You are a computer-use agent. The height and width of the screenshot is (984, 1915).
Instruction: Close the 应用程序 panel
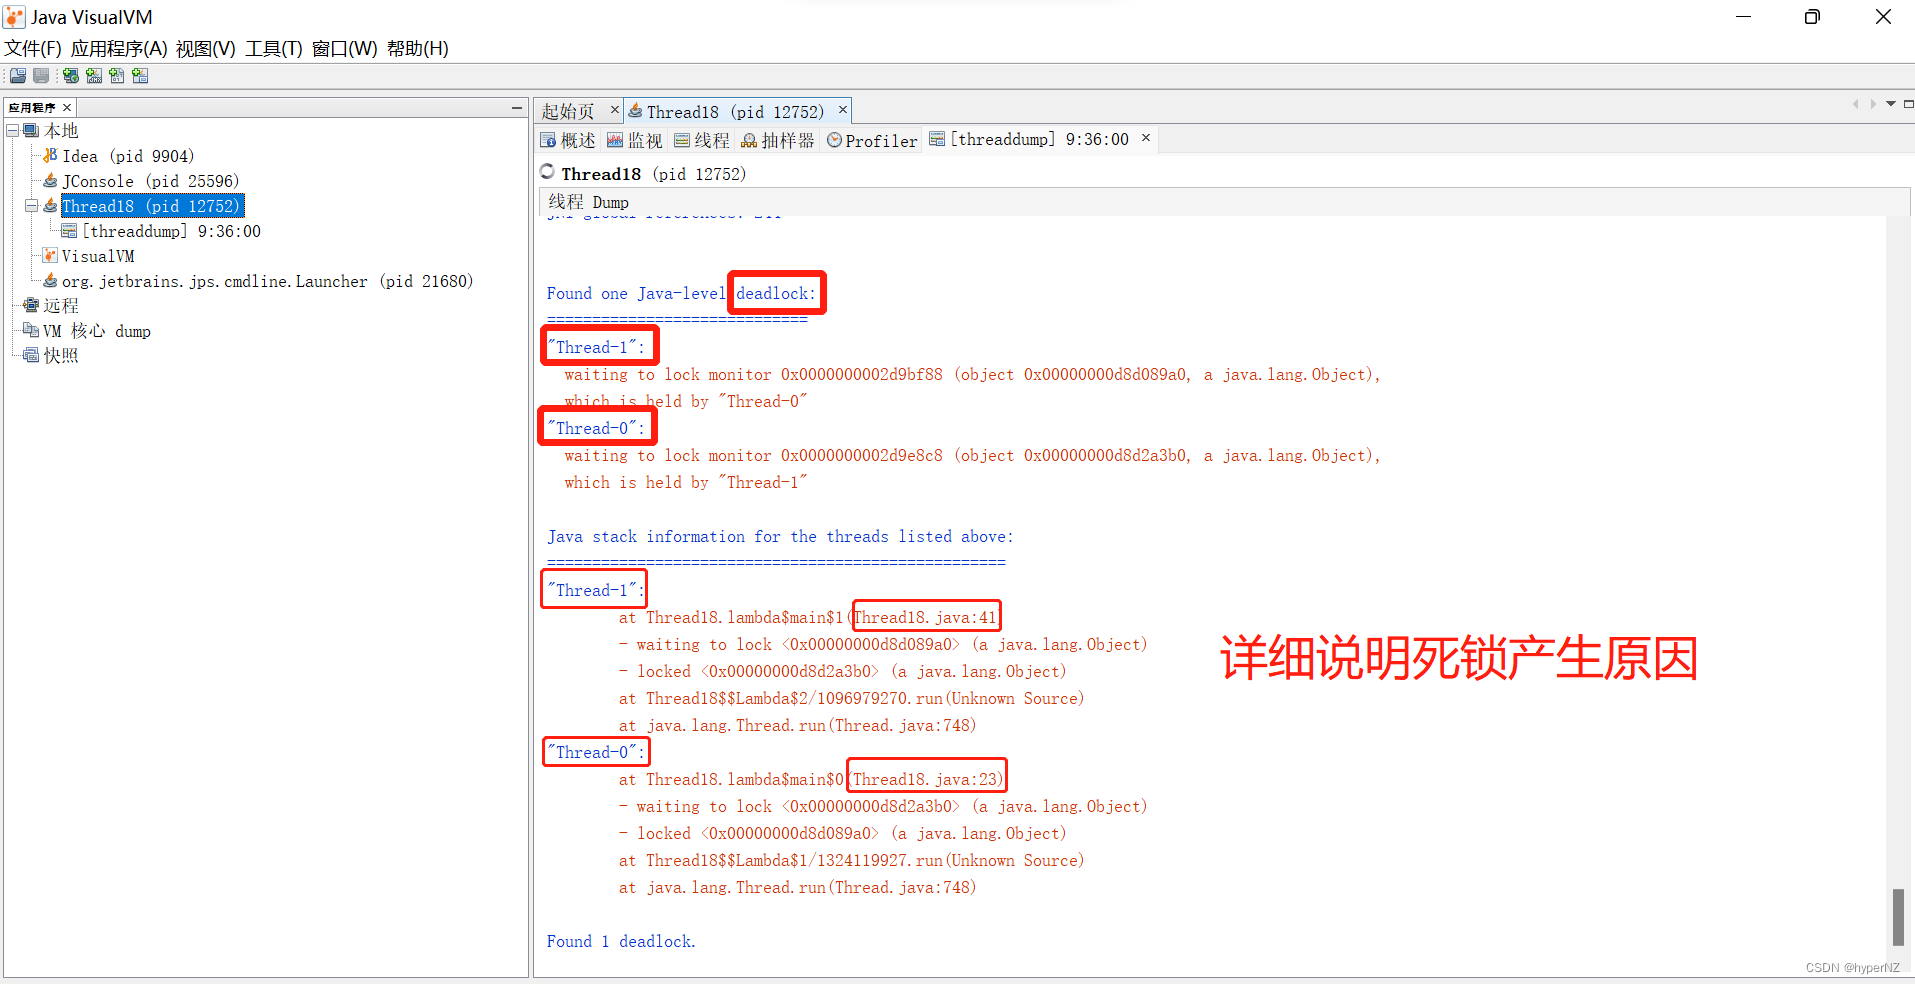coord(67,107)
